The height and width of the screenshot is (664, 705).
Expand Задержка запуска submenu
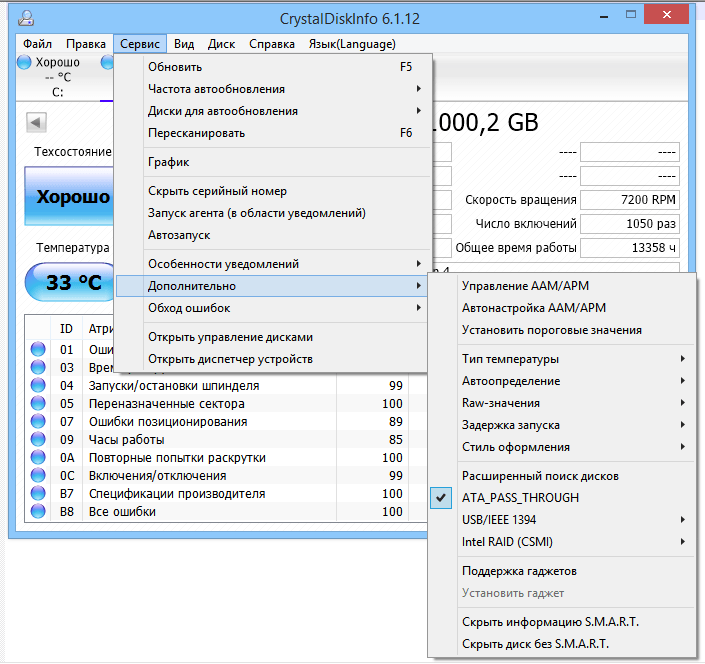(x=562, y=425)
